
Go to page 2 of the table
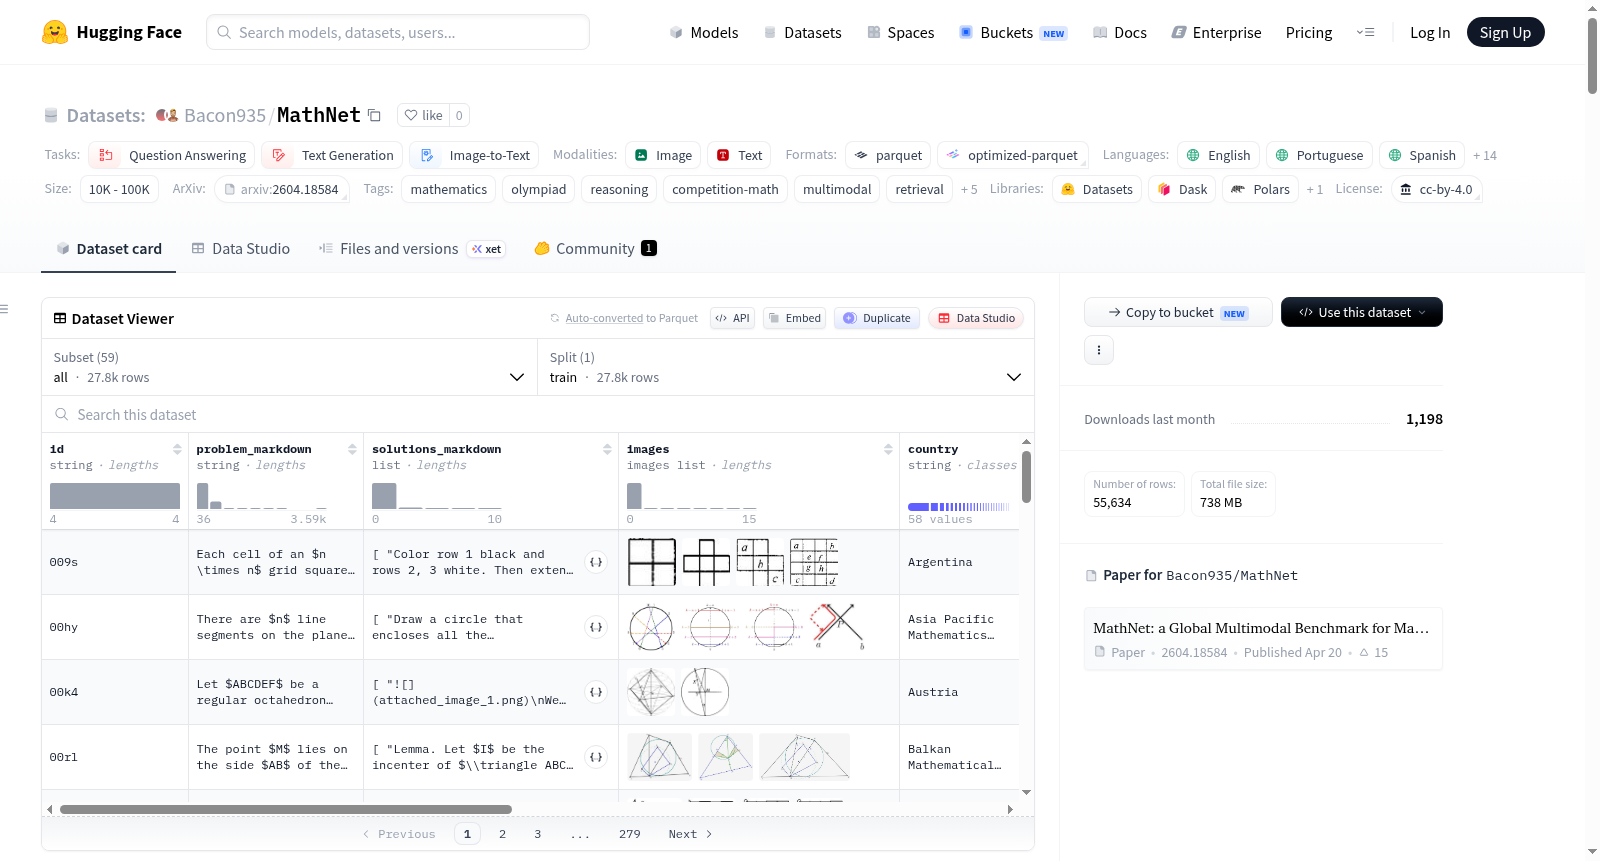coord(502,834)
